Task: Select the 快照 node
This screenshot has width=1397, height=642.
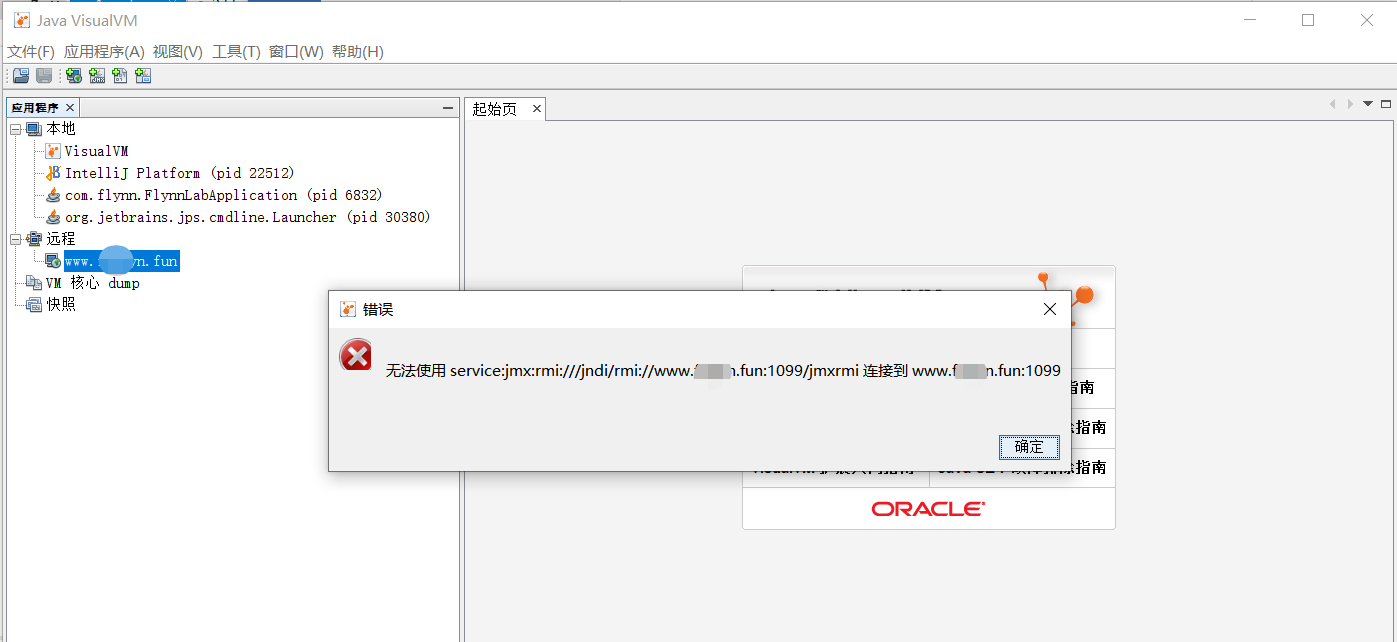Action: pyautogui.click(x=61, y=305)
